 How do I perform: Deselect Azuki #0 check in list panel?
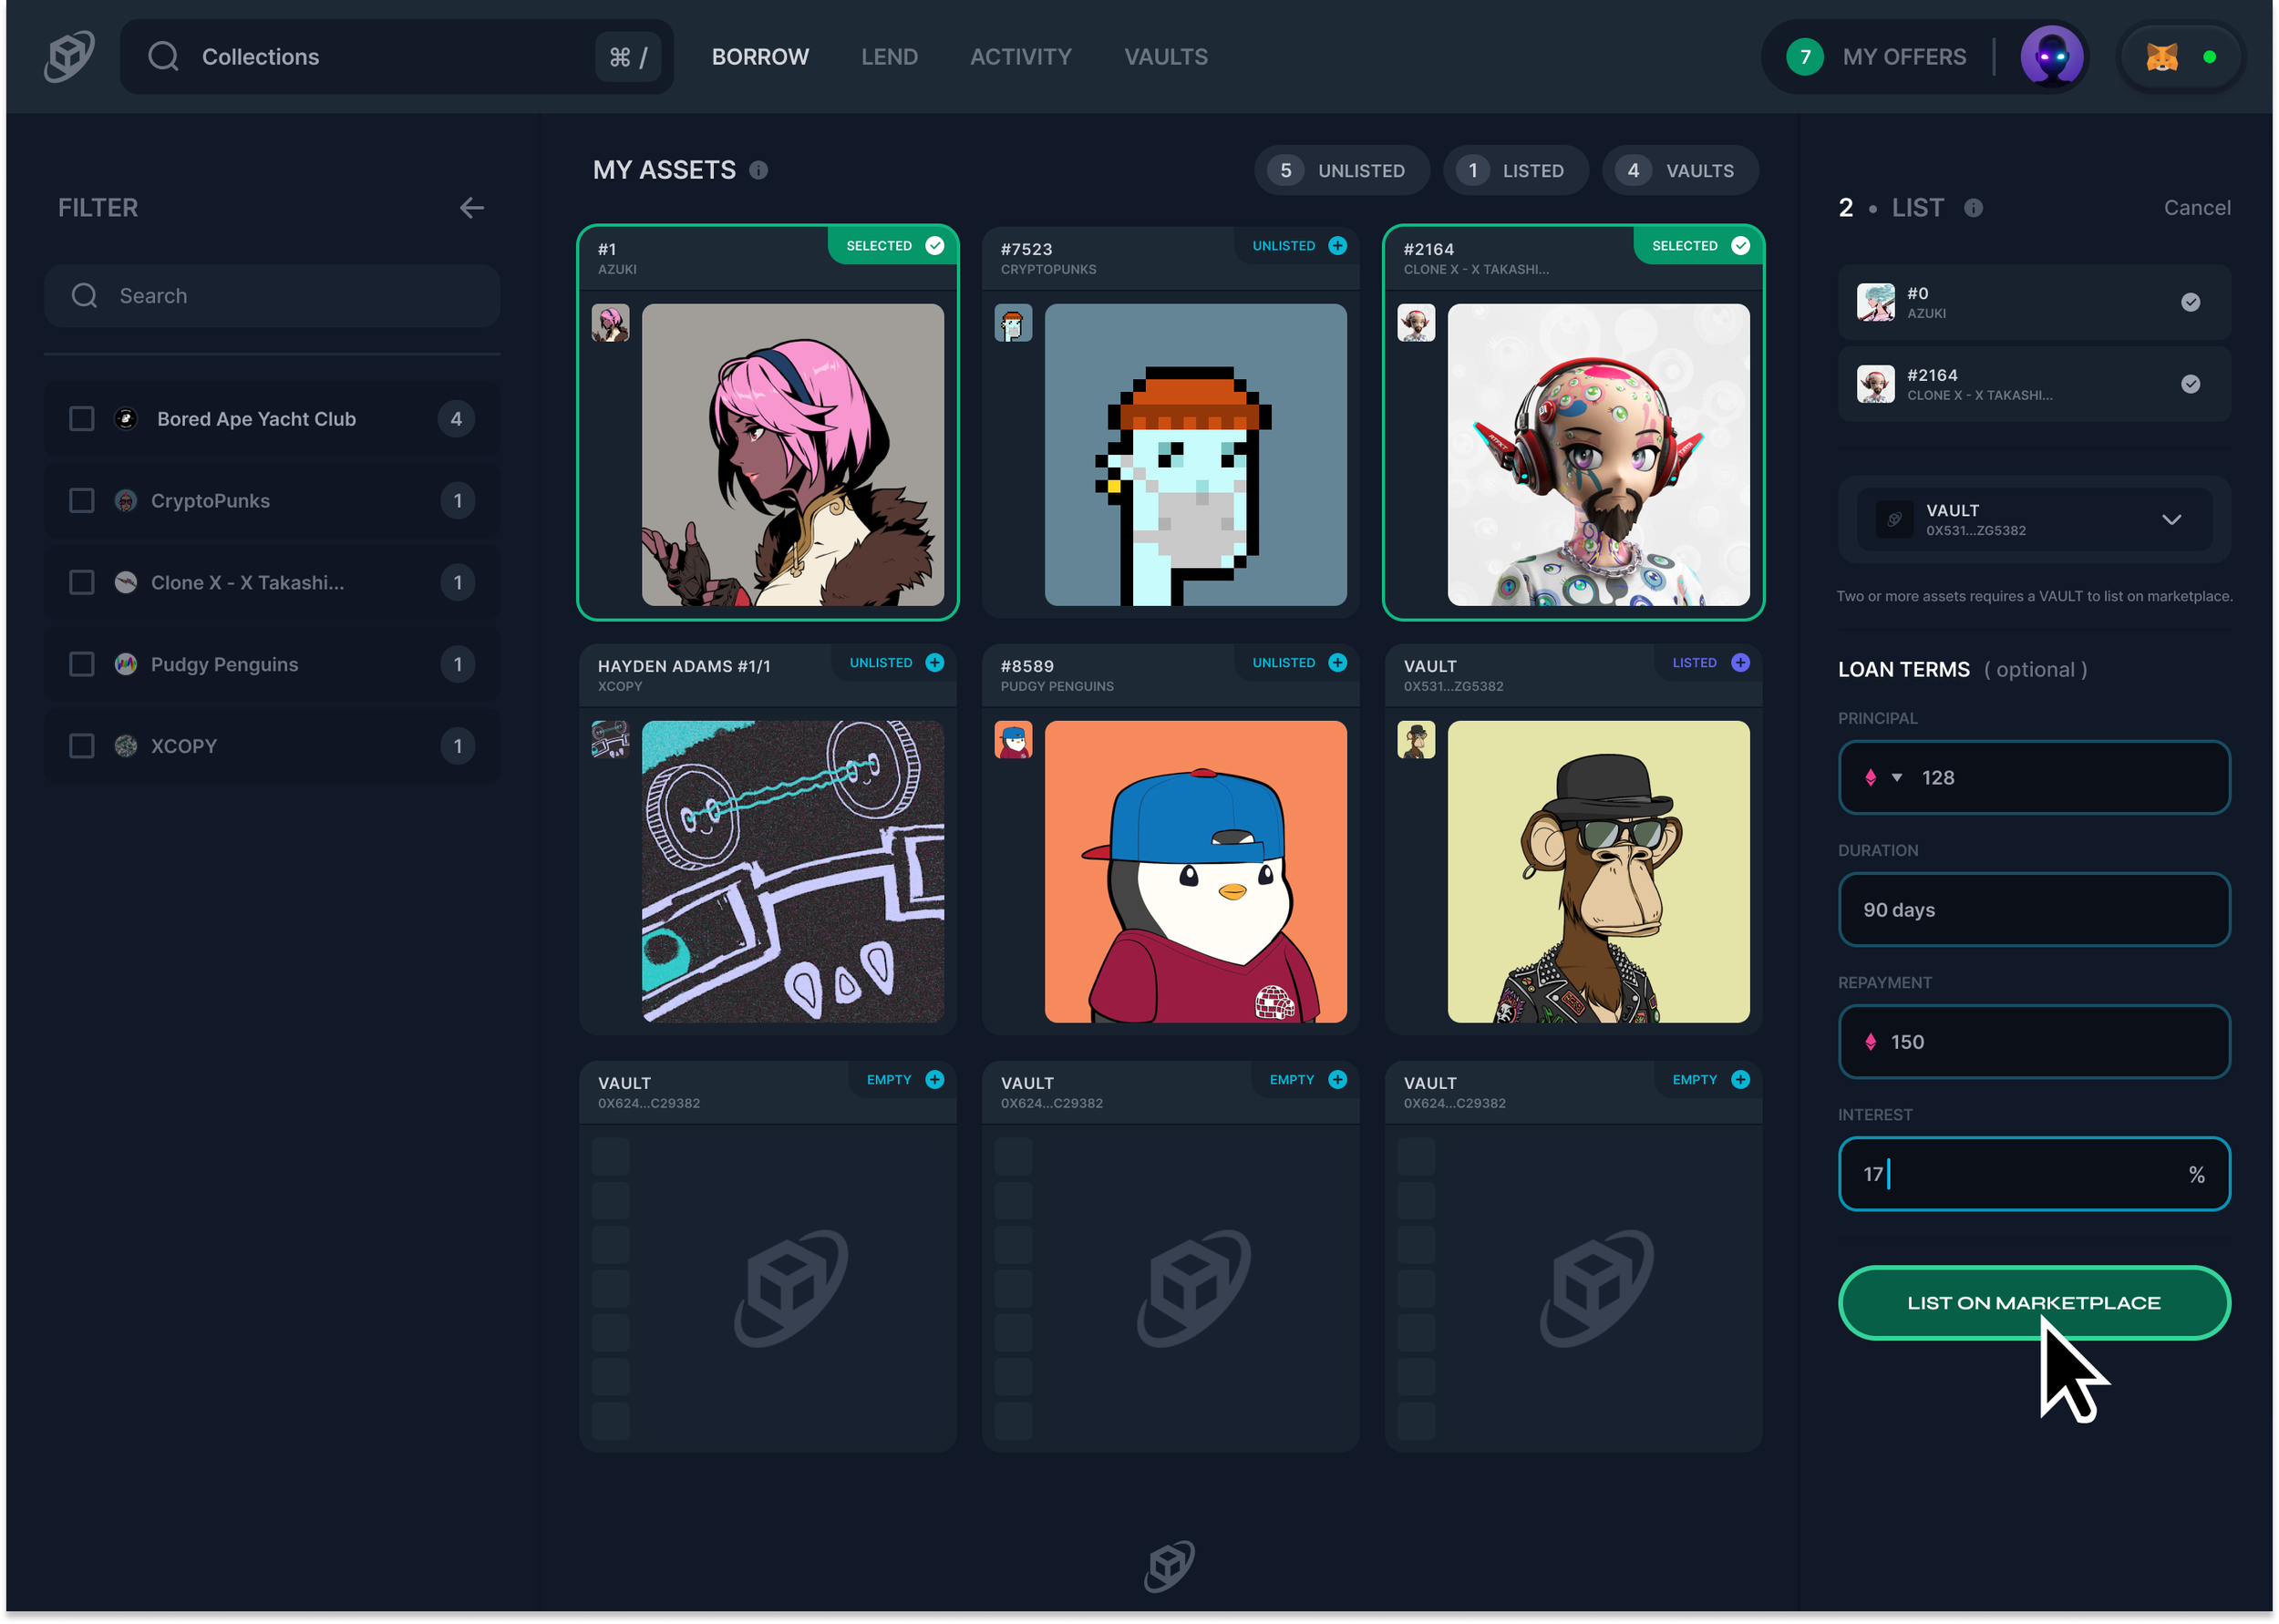click(x=2190, y=303)
